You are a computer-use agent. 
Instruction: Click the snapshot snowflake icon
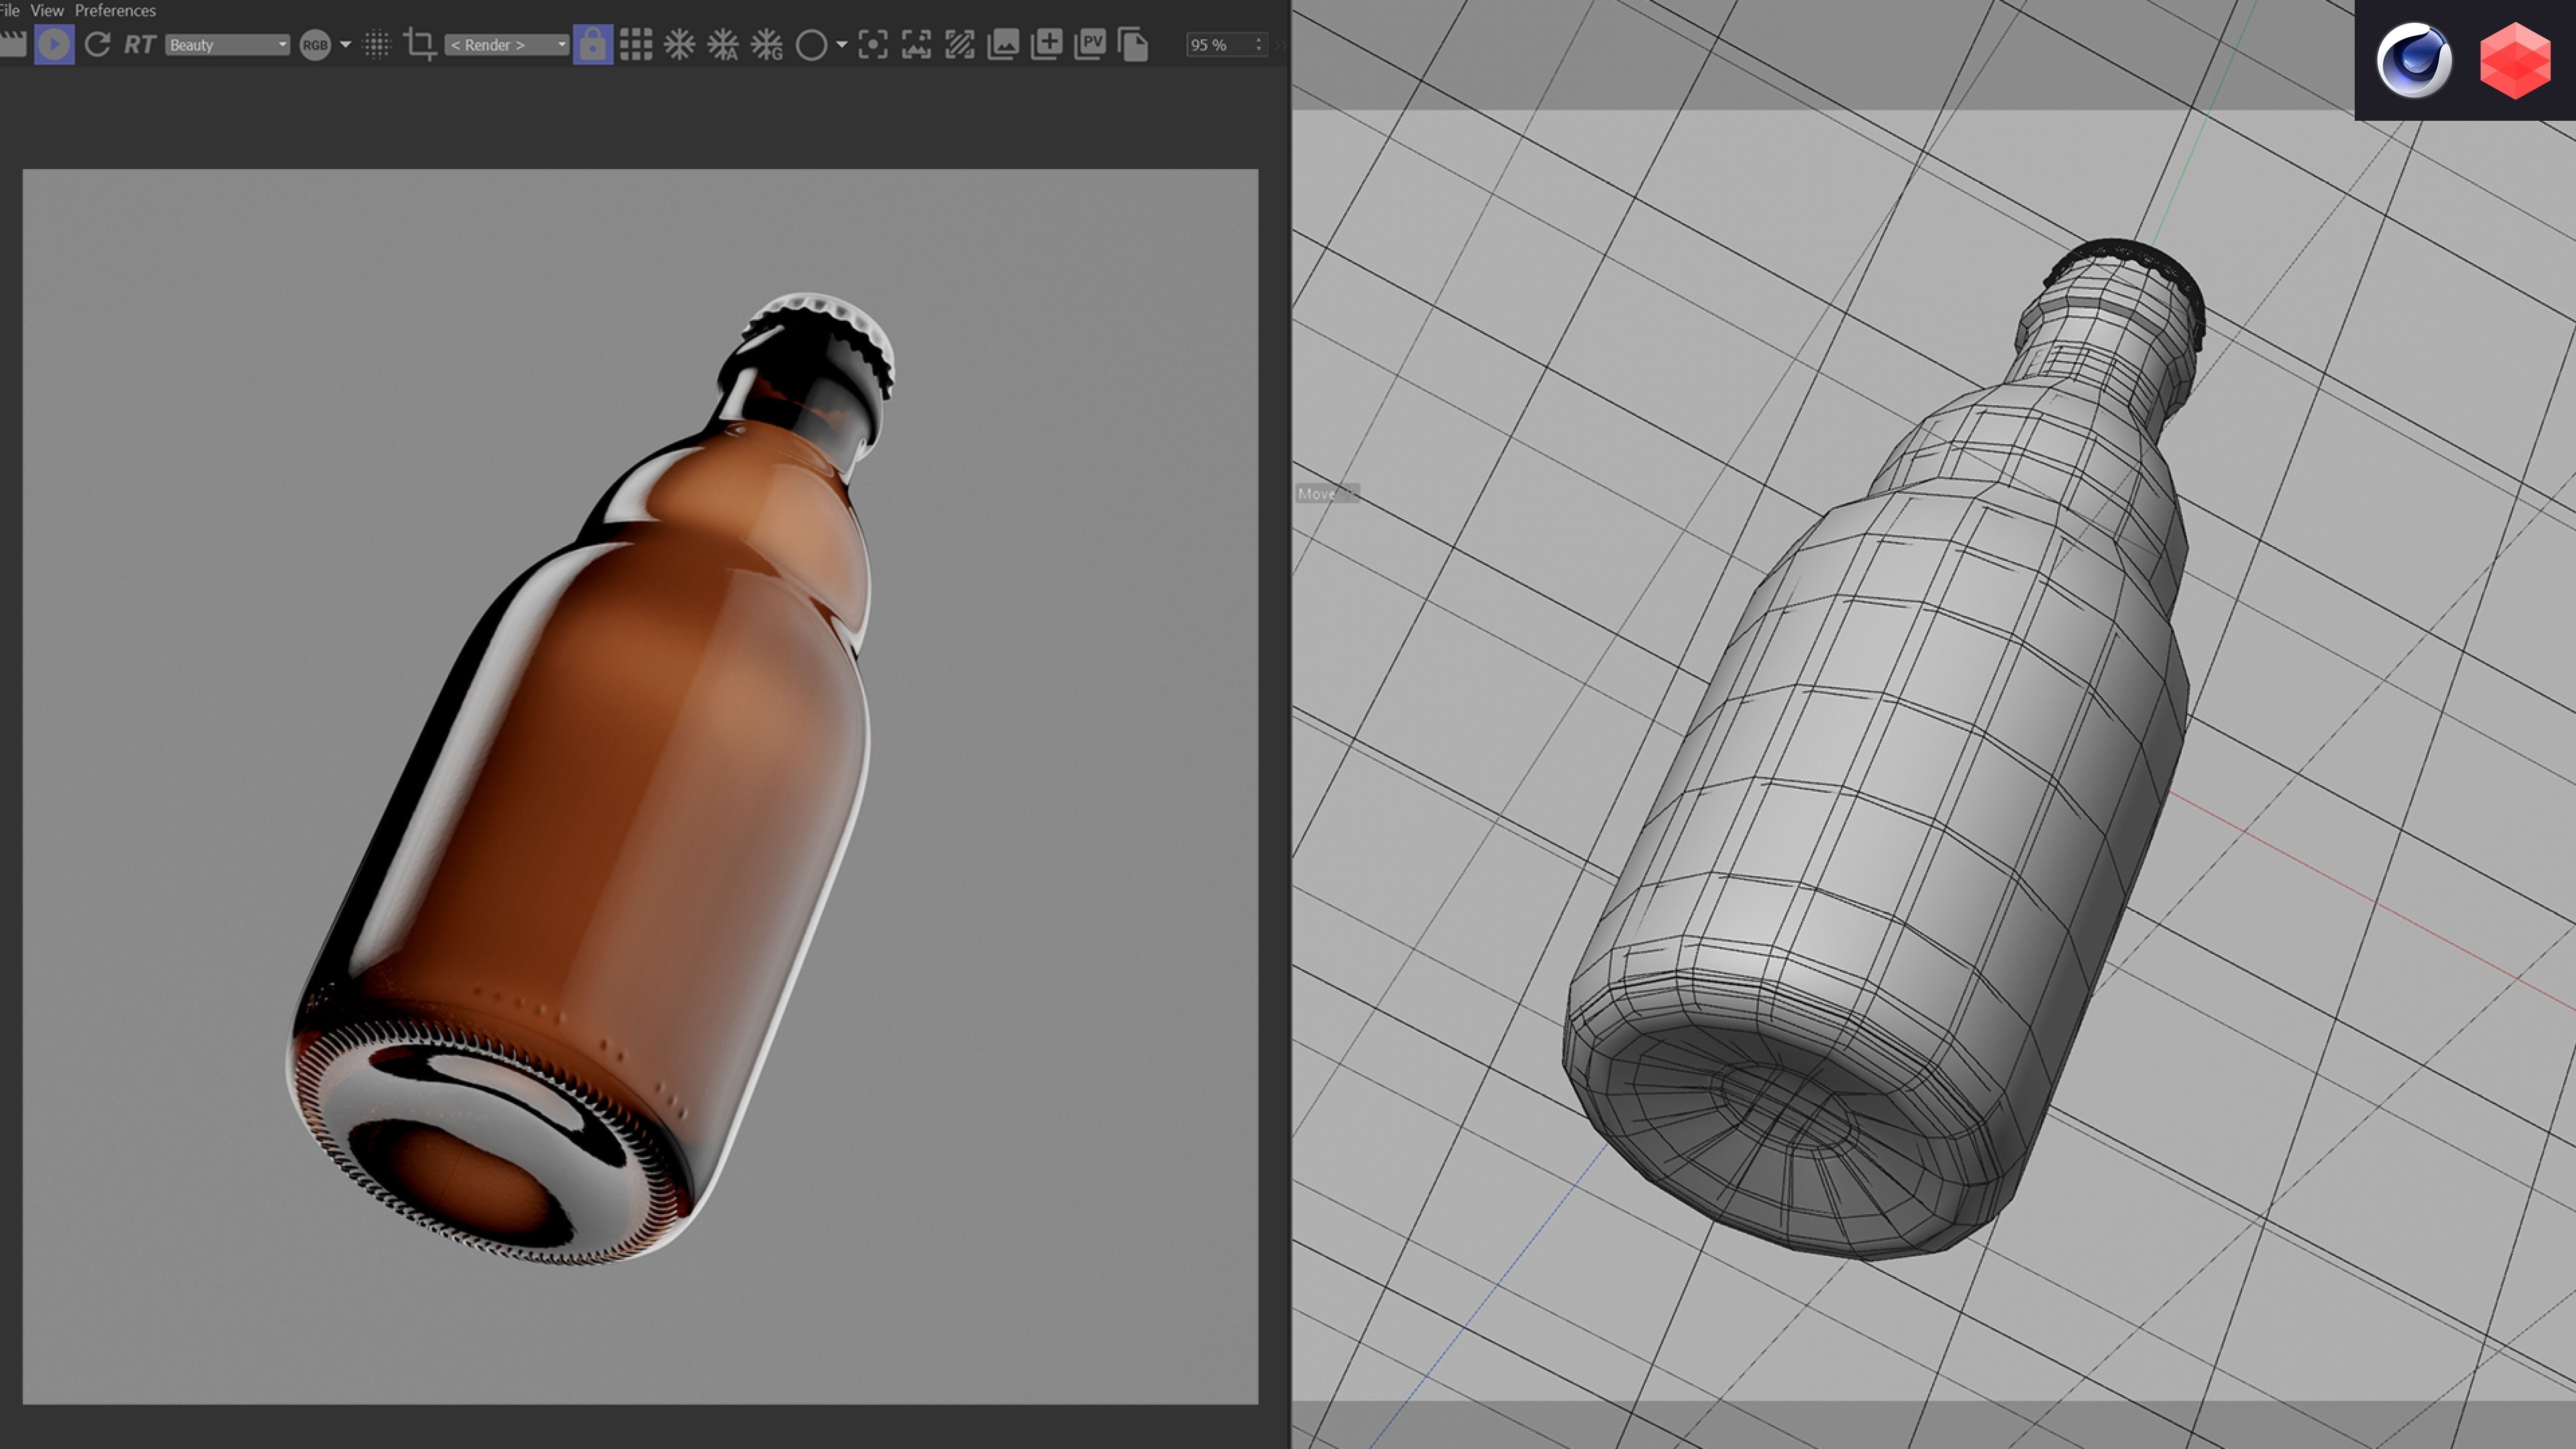pos(678,44)
